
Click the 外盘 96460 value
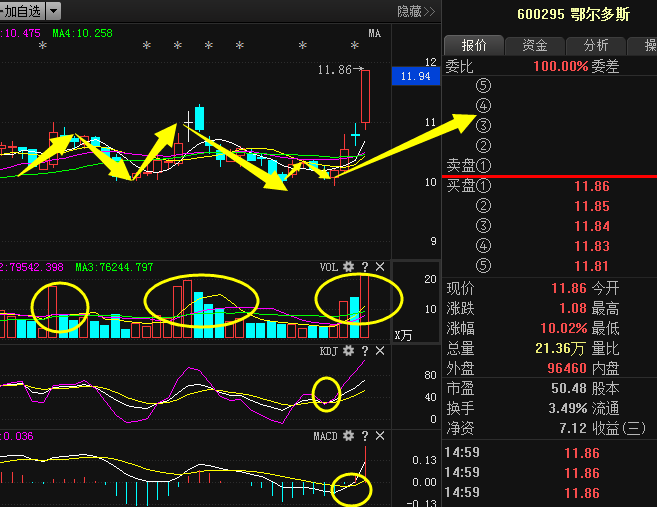567,368
